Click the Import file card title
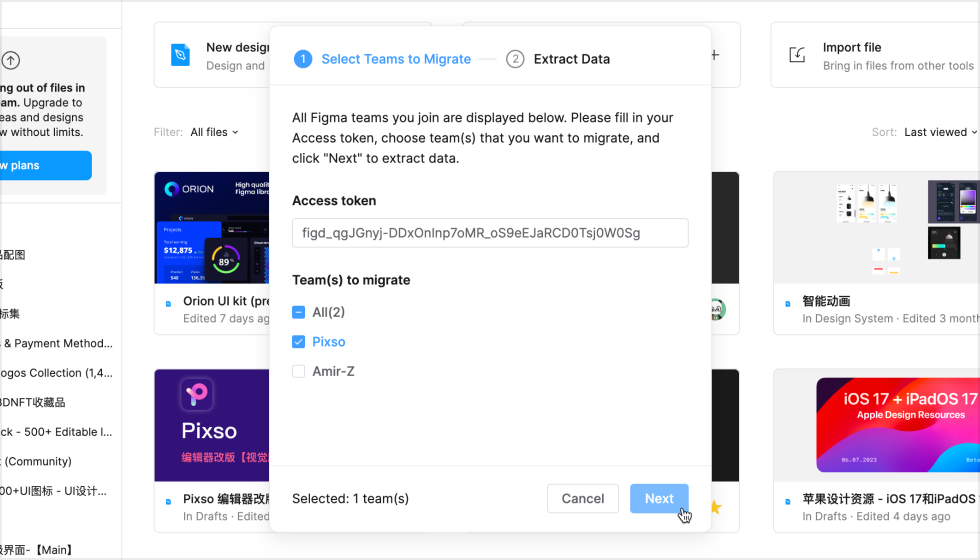980x560 pixels. (852, 47)
